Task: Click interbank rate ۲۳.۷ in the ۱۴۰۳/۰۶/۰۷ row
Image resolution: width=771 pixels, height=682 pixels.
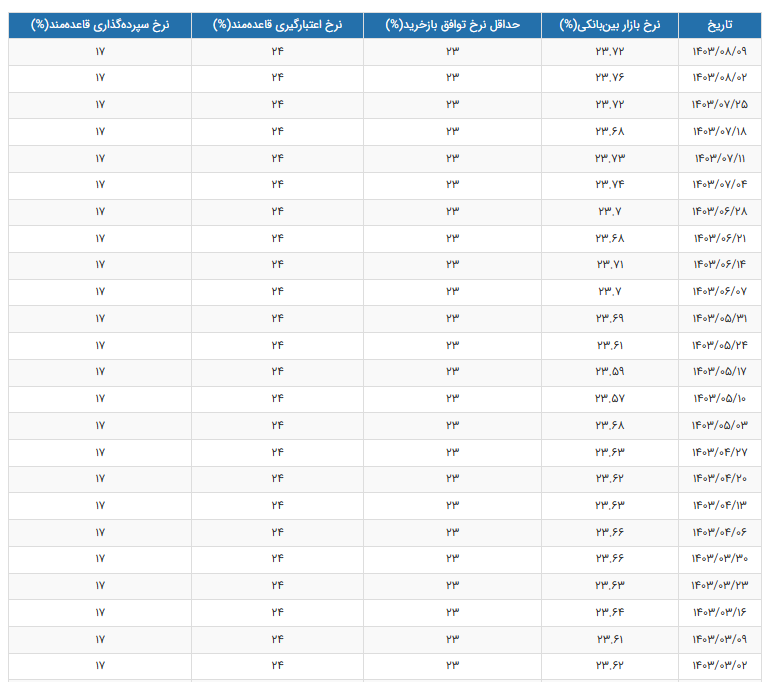Action: [x=610, y=292]
